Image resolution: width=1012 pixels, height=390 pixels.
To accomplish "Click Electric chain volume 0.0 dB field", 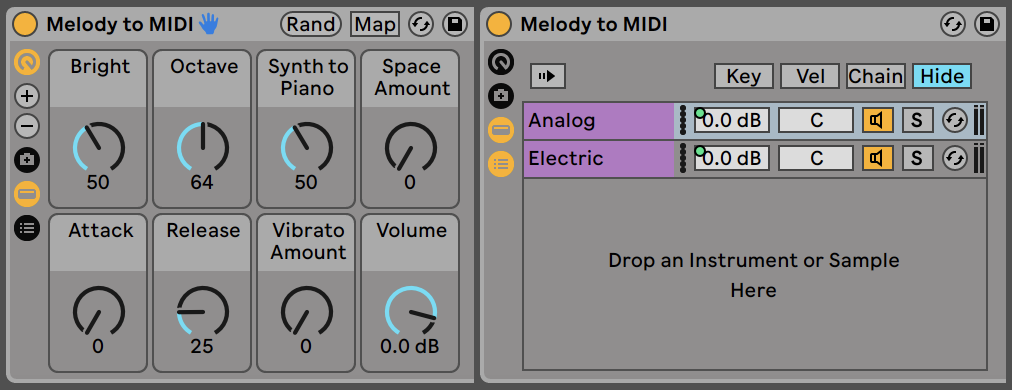I will pyautogui.click(x=732, y=158).
